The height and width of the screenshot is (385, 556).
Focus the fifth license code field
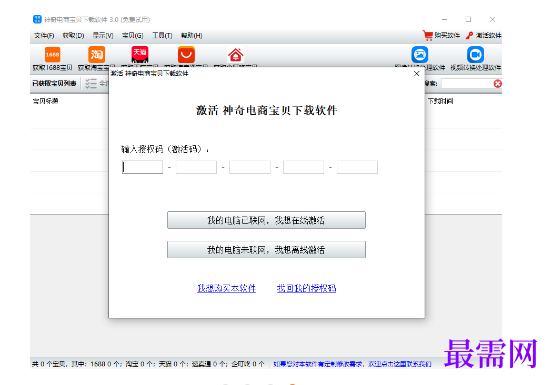[x=357, y=167]
